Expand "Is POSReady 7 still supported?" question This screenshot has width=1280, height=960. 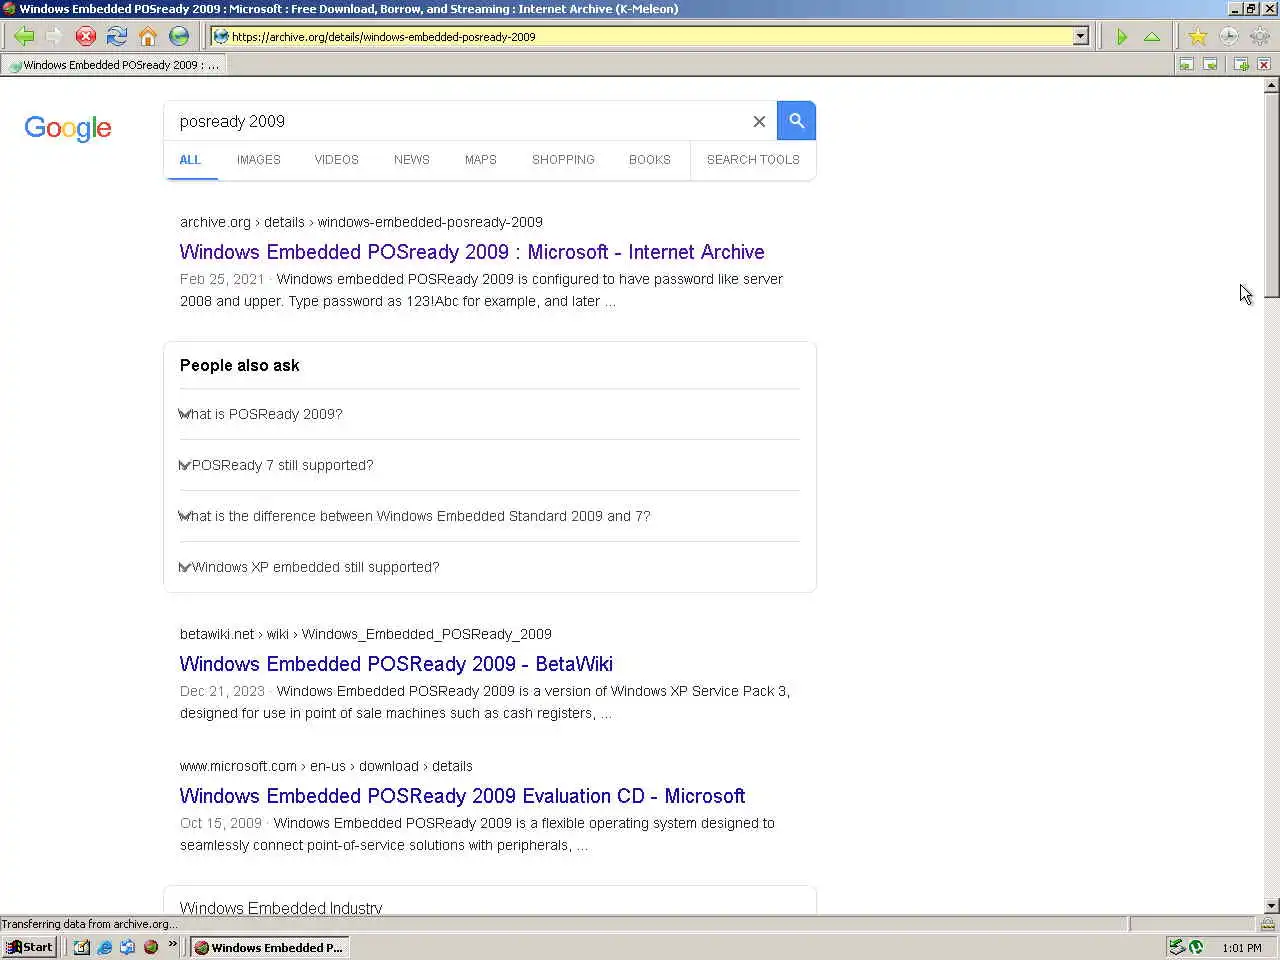[x=490, y=465]
